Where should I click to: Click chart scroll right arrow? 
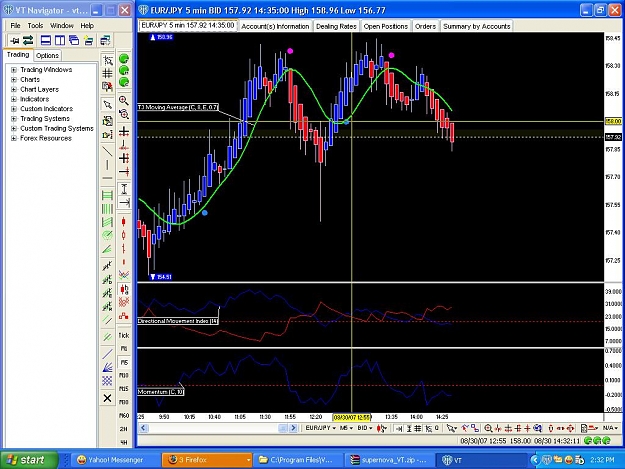point(293,428)
